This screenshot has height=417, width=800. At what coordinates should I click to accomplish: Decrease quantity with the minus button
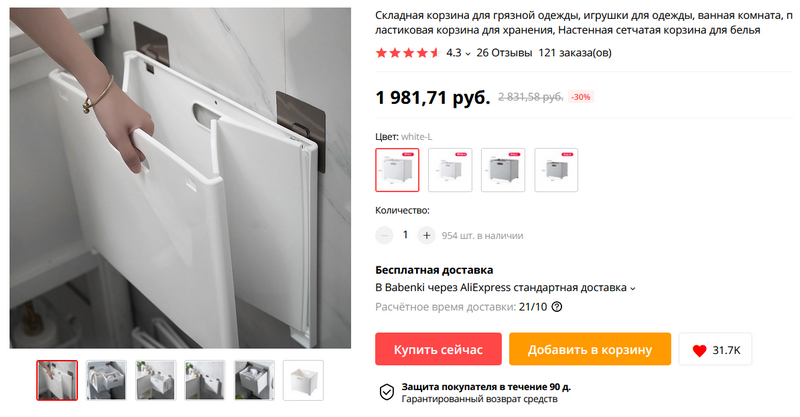coord(384,235)
